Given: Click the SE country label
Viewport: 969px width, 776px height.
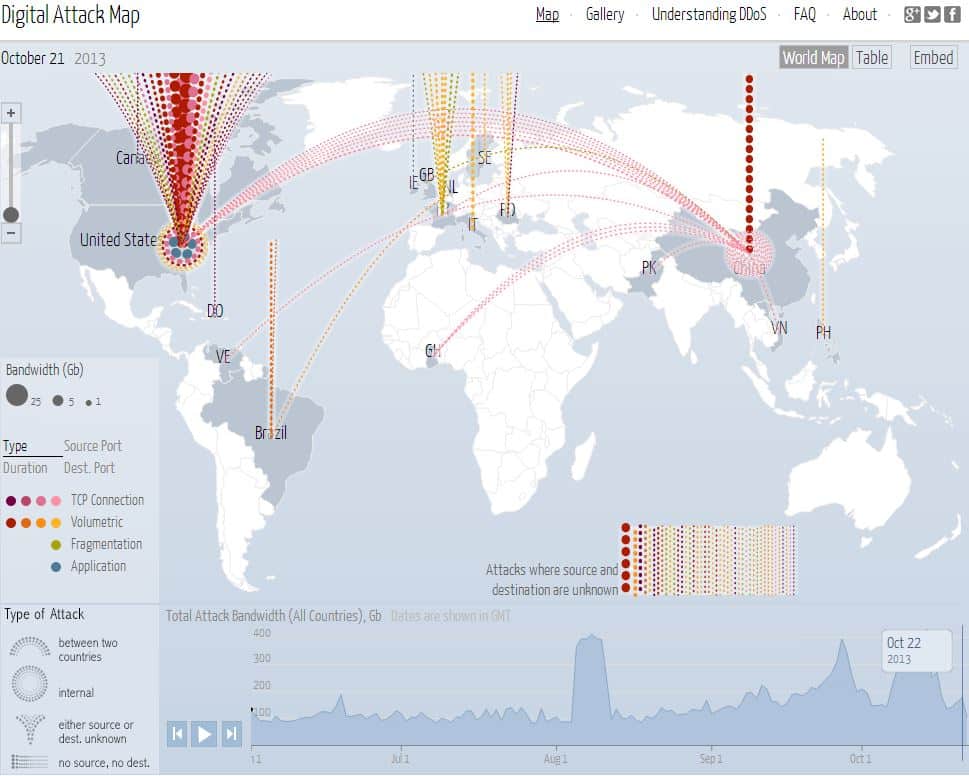Looking at the screenshot, I should (x=484, y=158).
